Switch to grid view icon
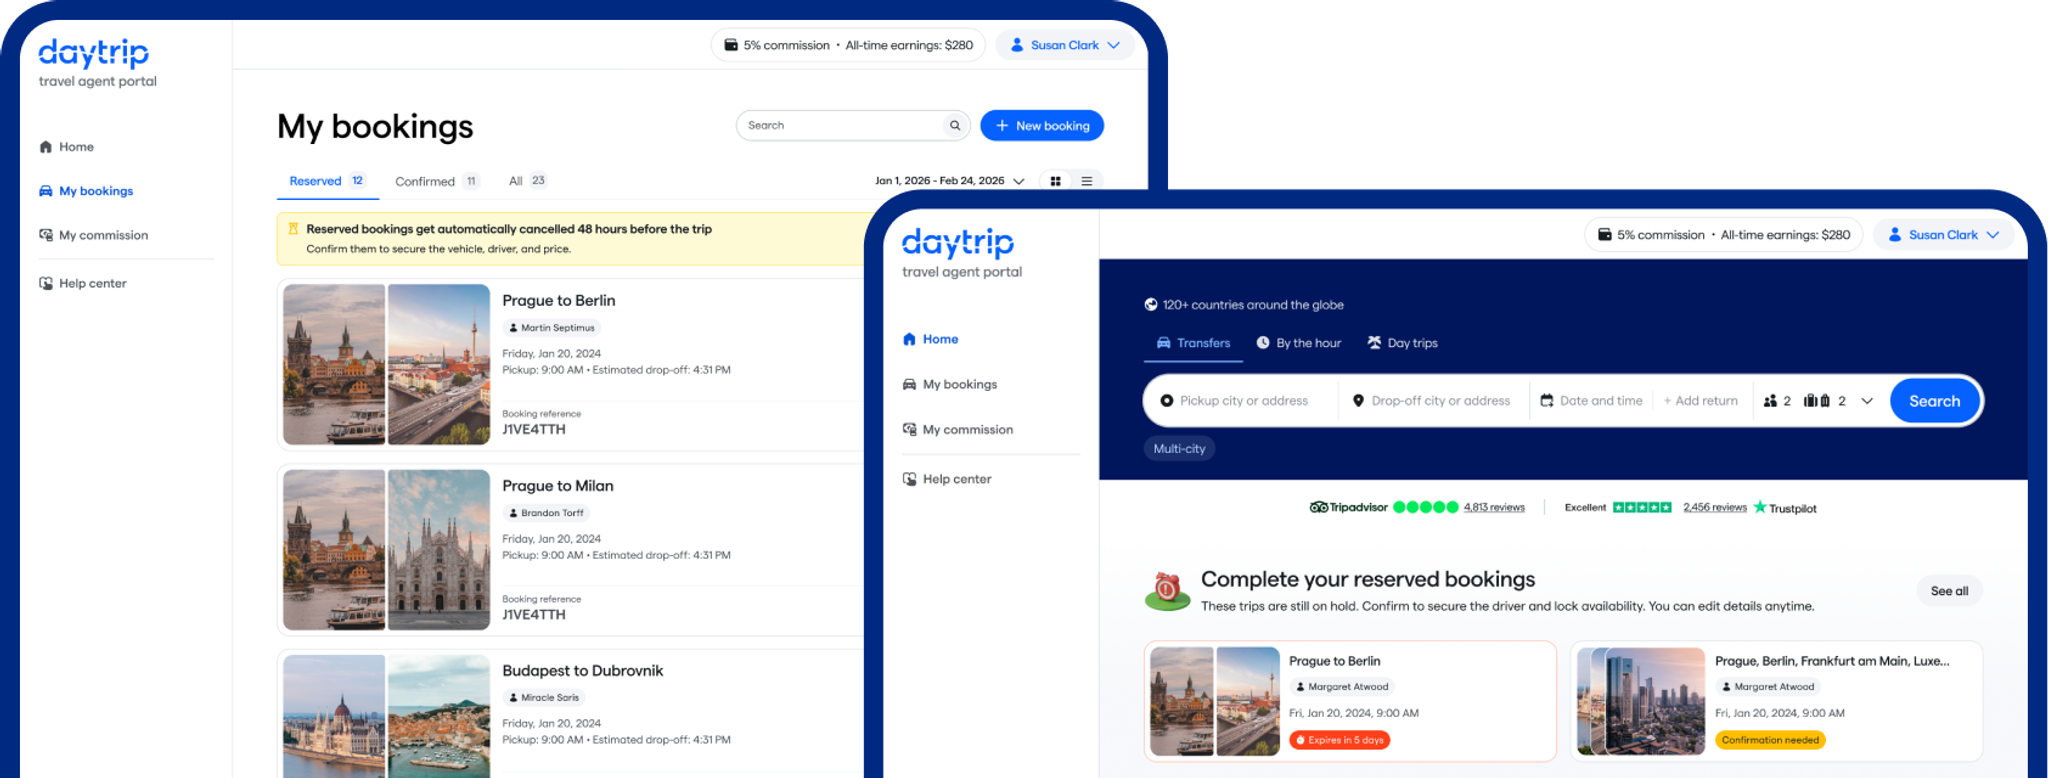Image resolution: width=2048 pixels, height=778 pixels. pos(1056,181)
